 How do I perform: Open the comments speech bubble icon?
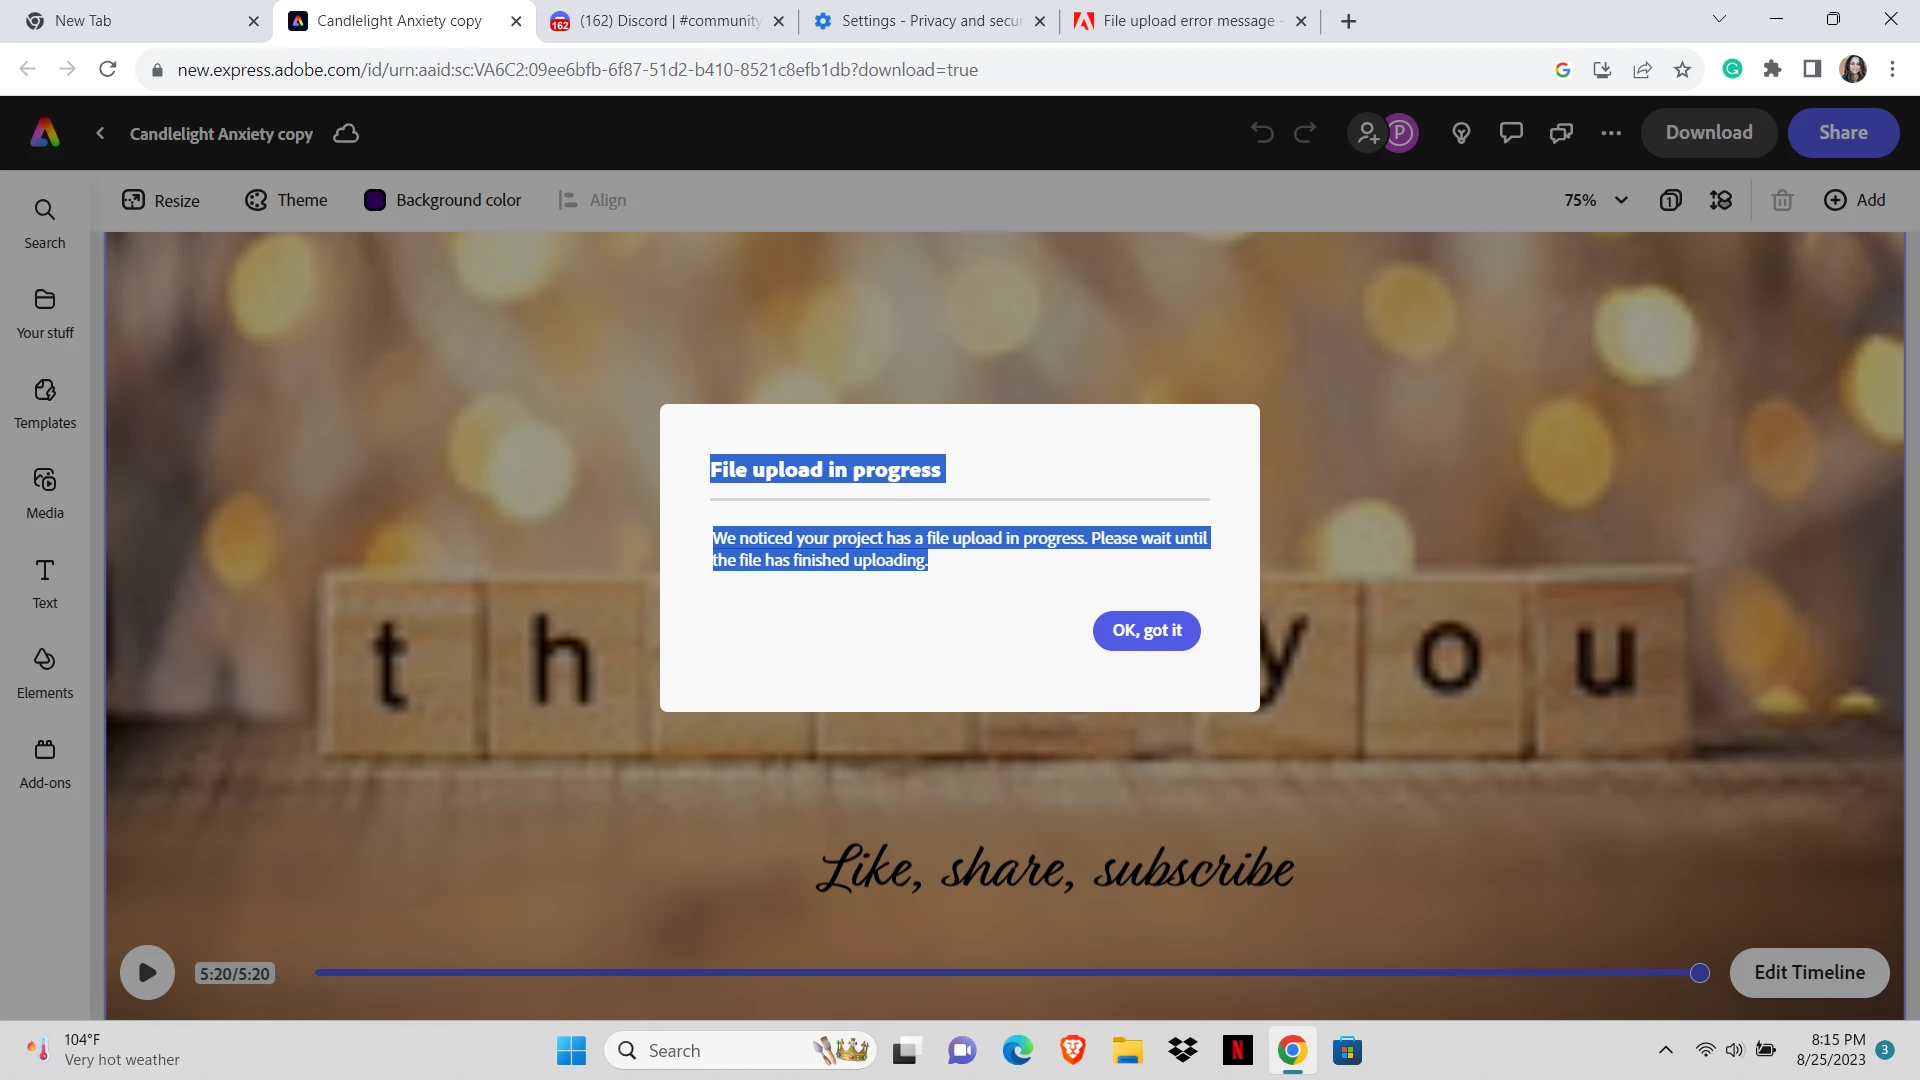click(1511, 133)
